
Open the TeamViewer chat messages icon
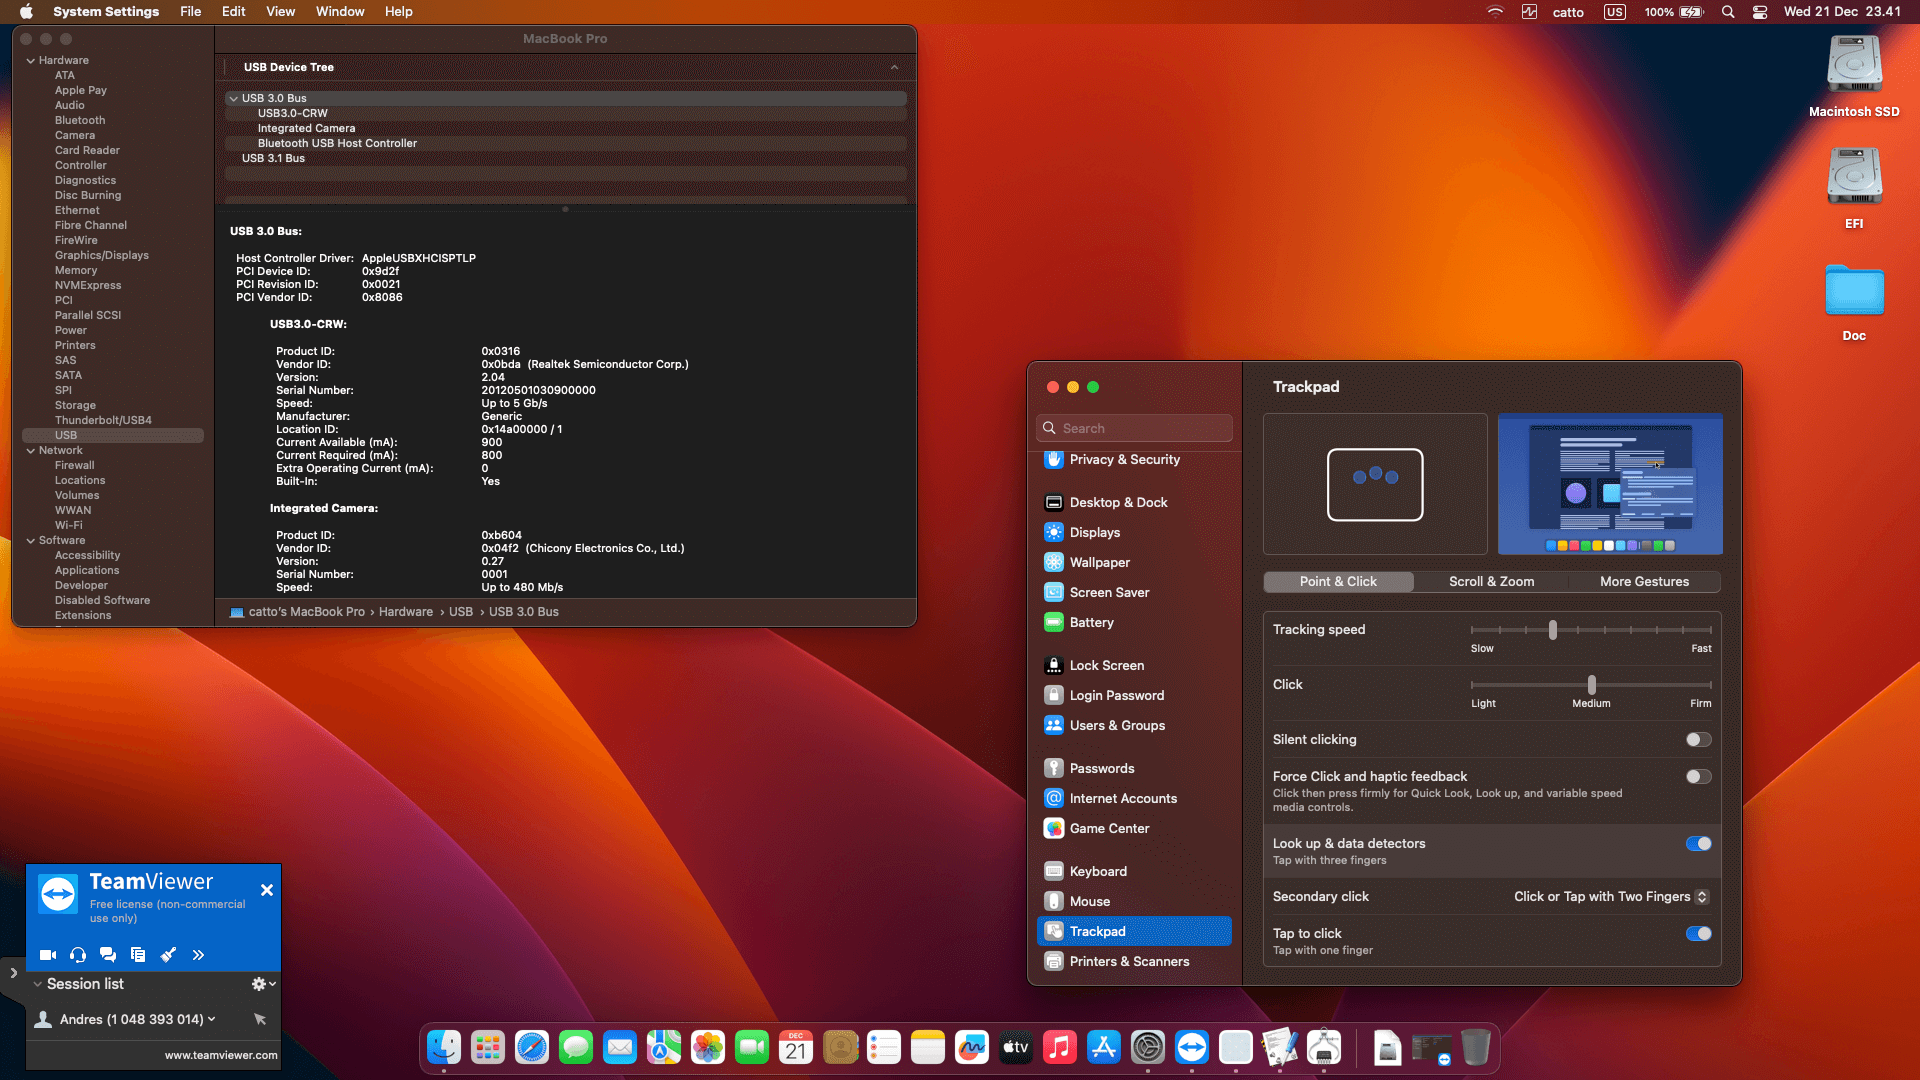(108, 955)
